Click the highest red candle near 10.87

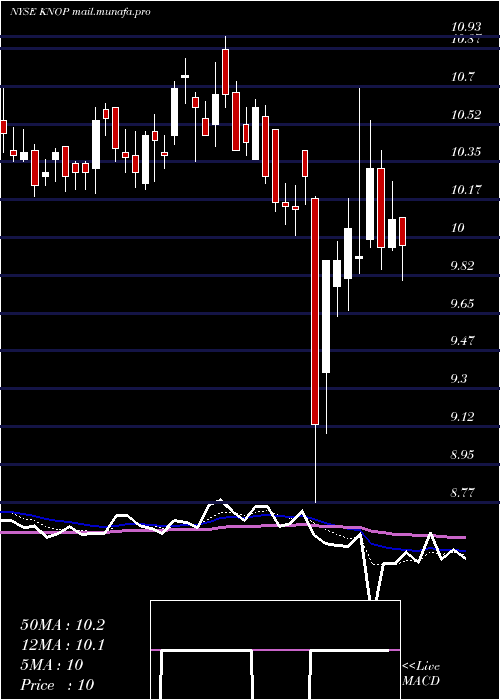click(x=225, y=72)
